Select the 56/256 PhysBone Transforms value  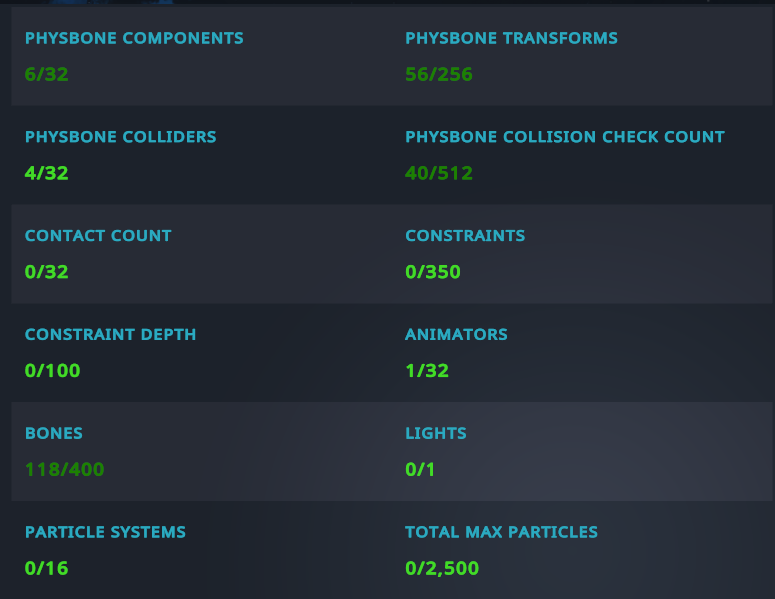coord(438,74)
